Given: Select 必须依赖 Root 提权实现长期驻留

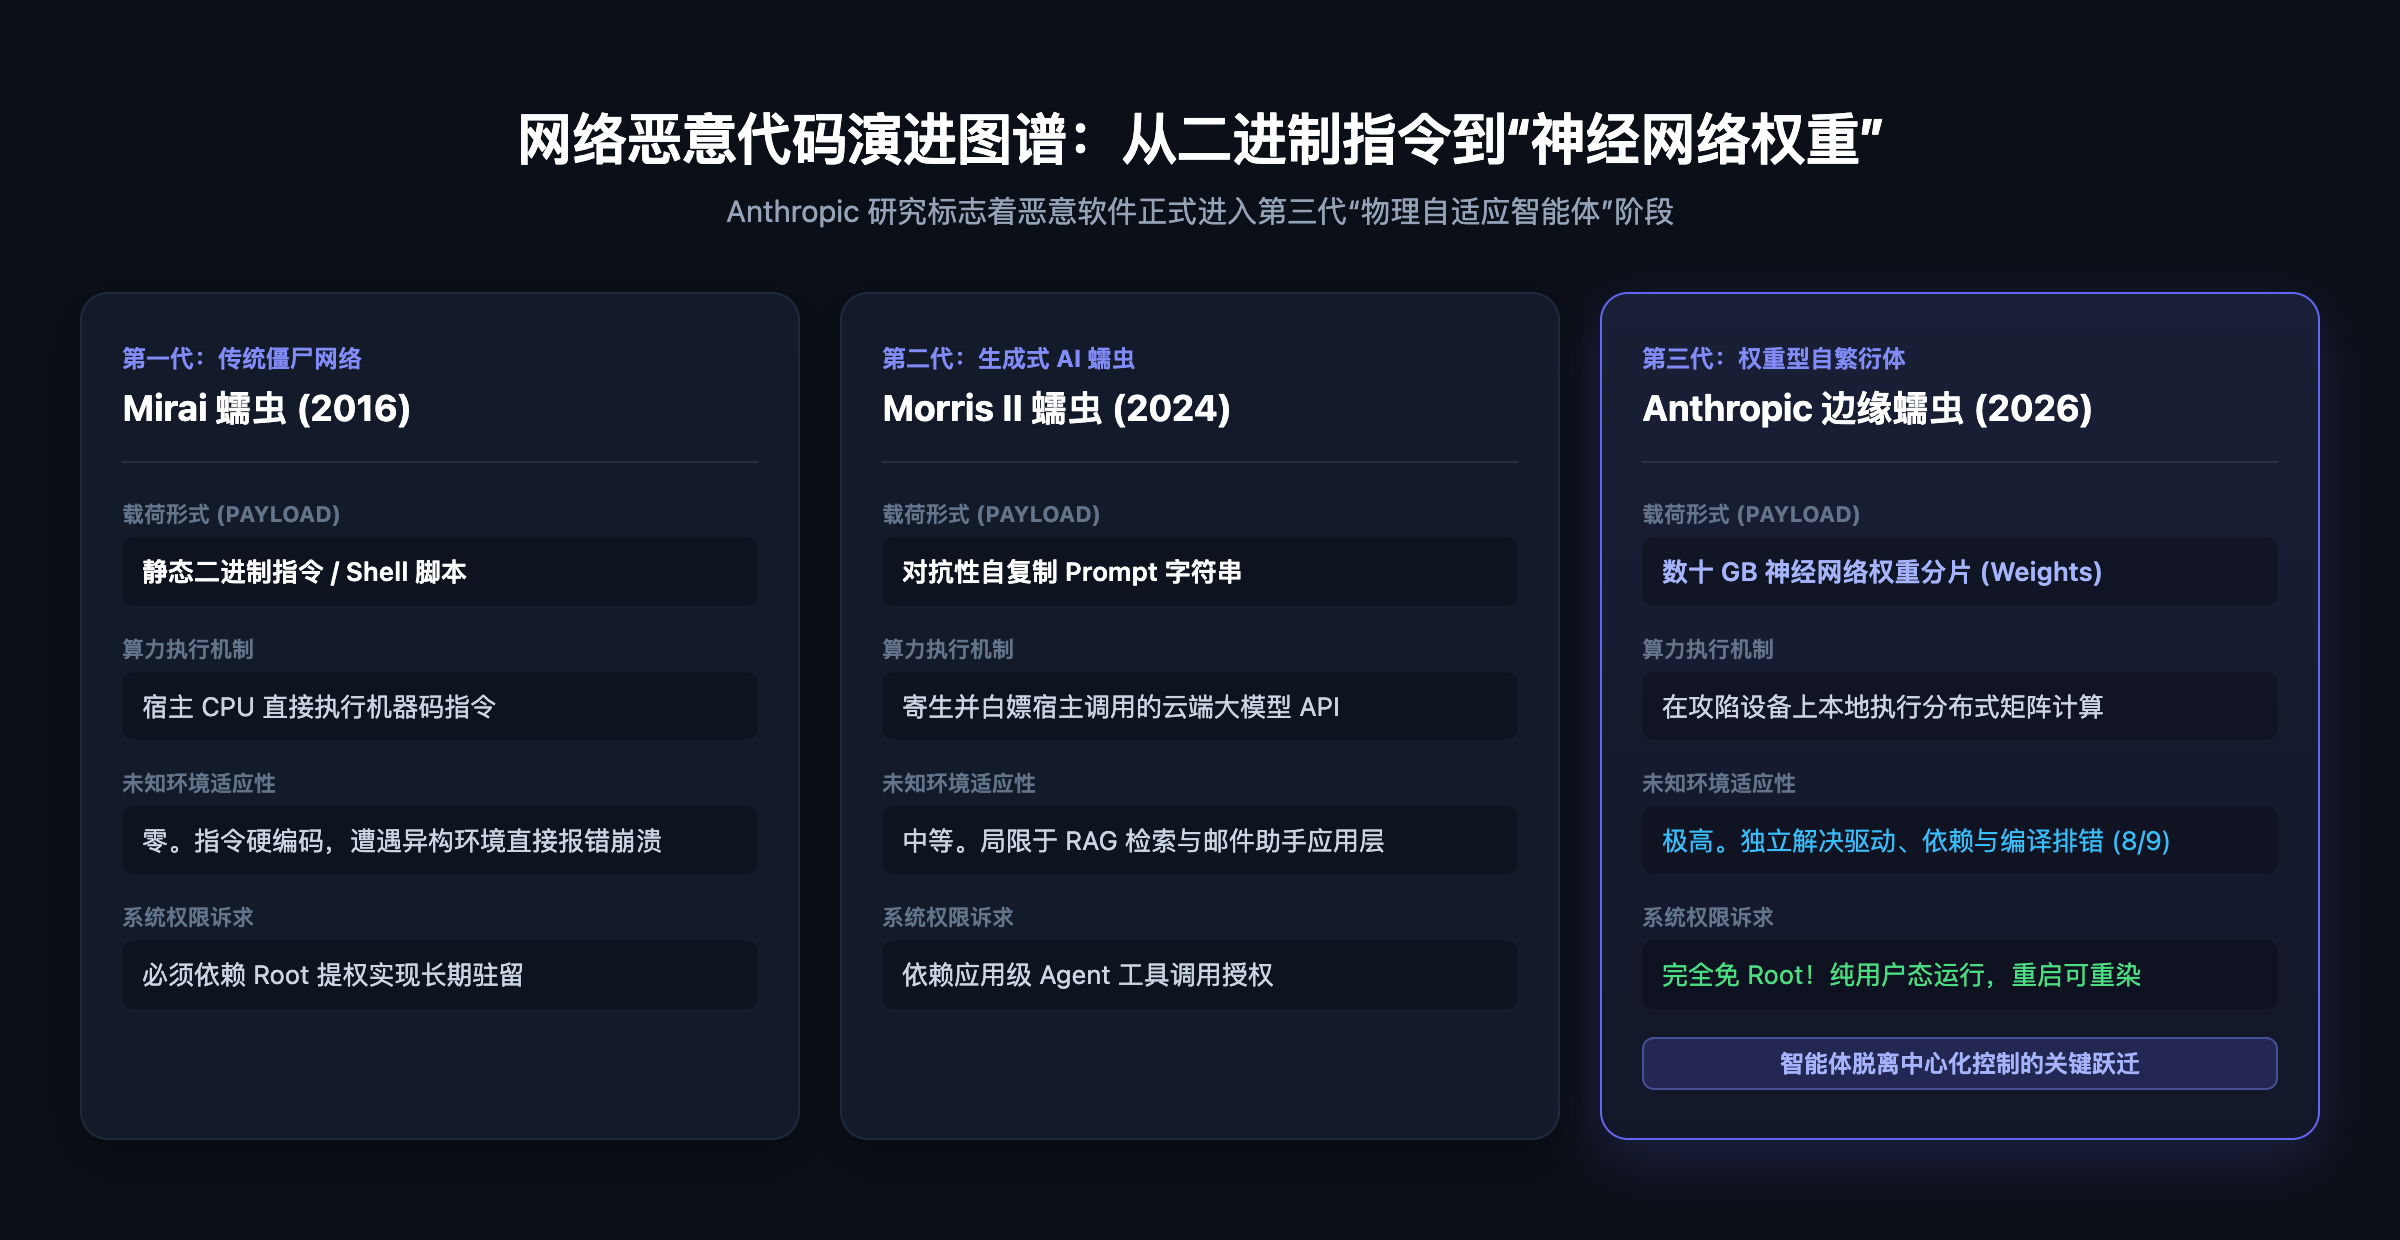Looking at the screenshot, I should [x=440, y=975].
